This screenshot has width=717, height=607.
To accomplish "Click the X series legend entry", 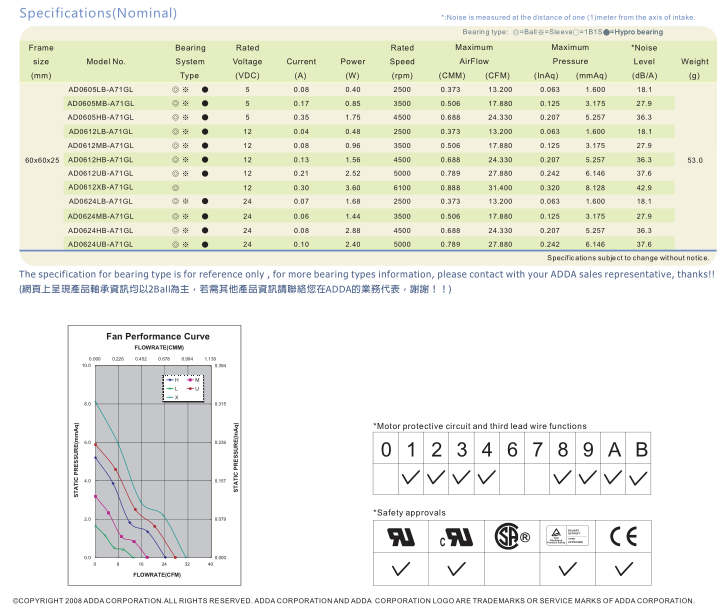I will click(x=172, y=398).
